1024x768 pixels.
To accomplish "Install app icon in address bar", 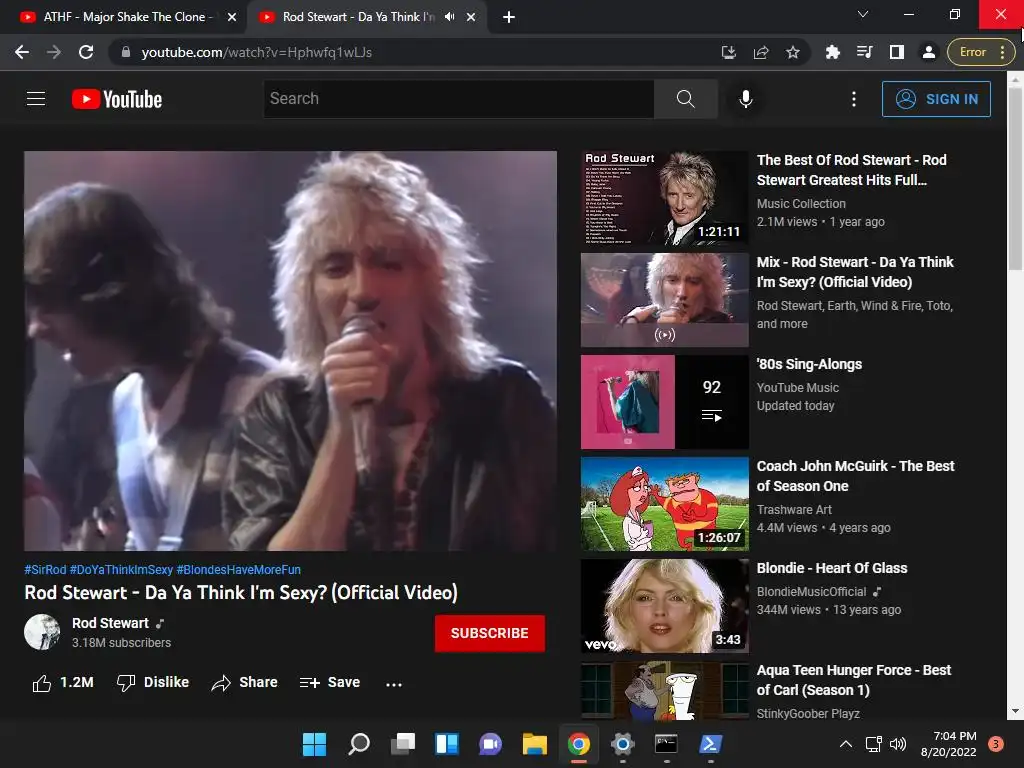I will coord(729,52).
